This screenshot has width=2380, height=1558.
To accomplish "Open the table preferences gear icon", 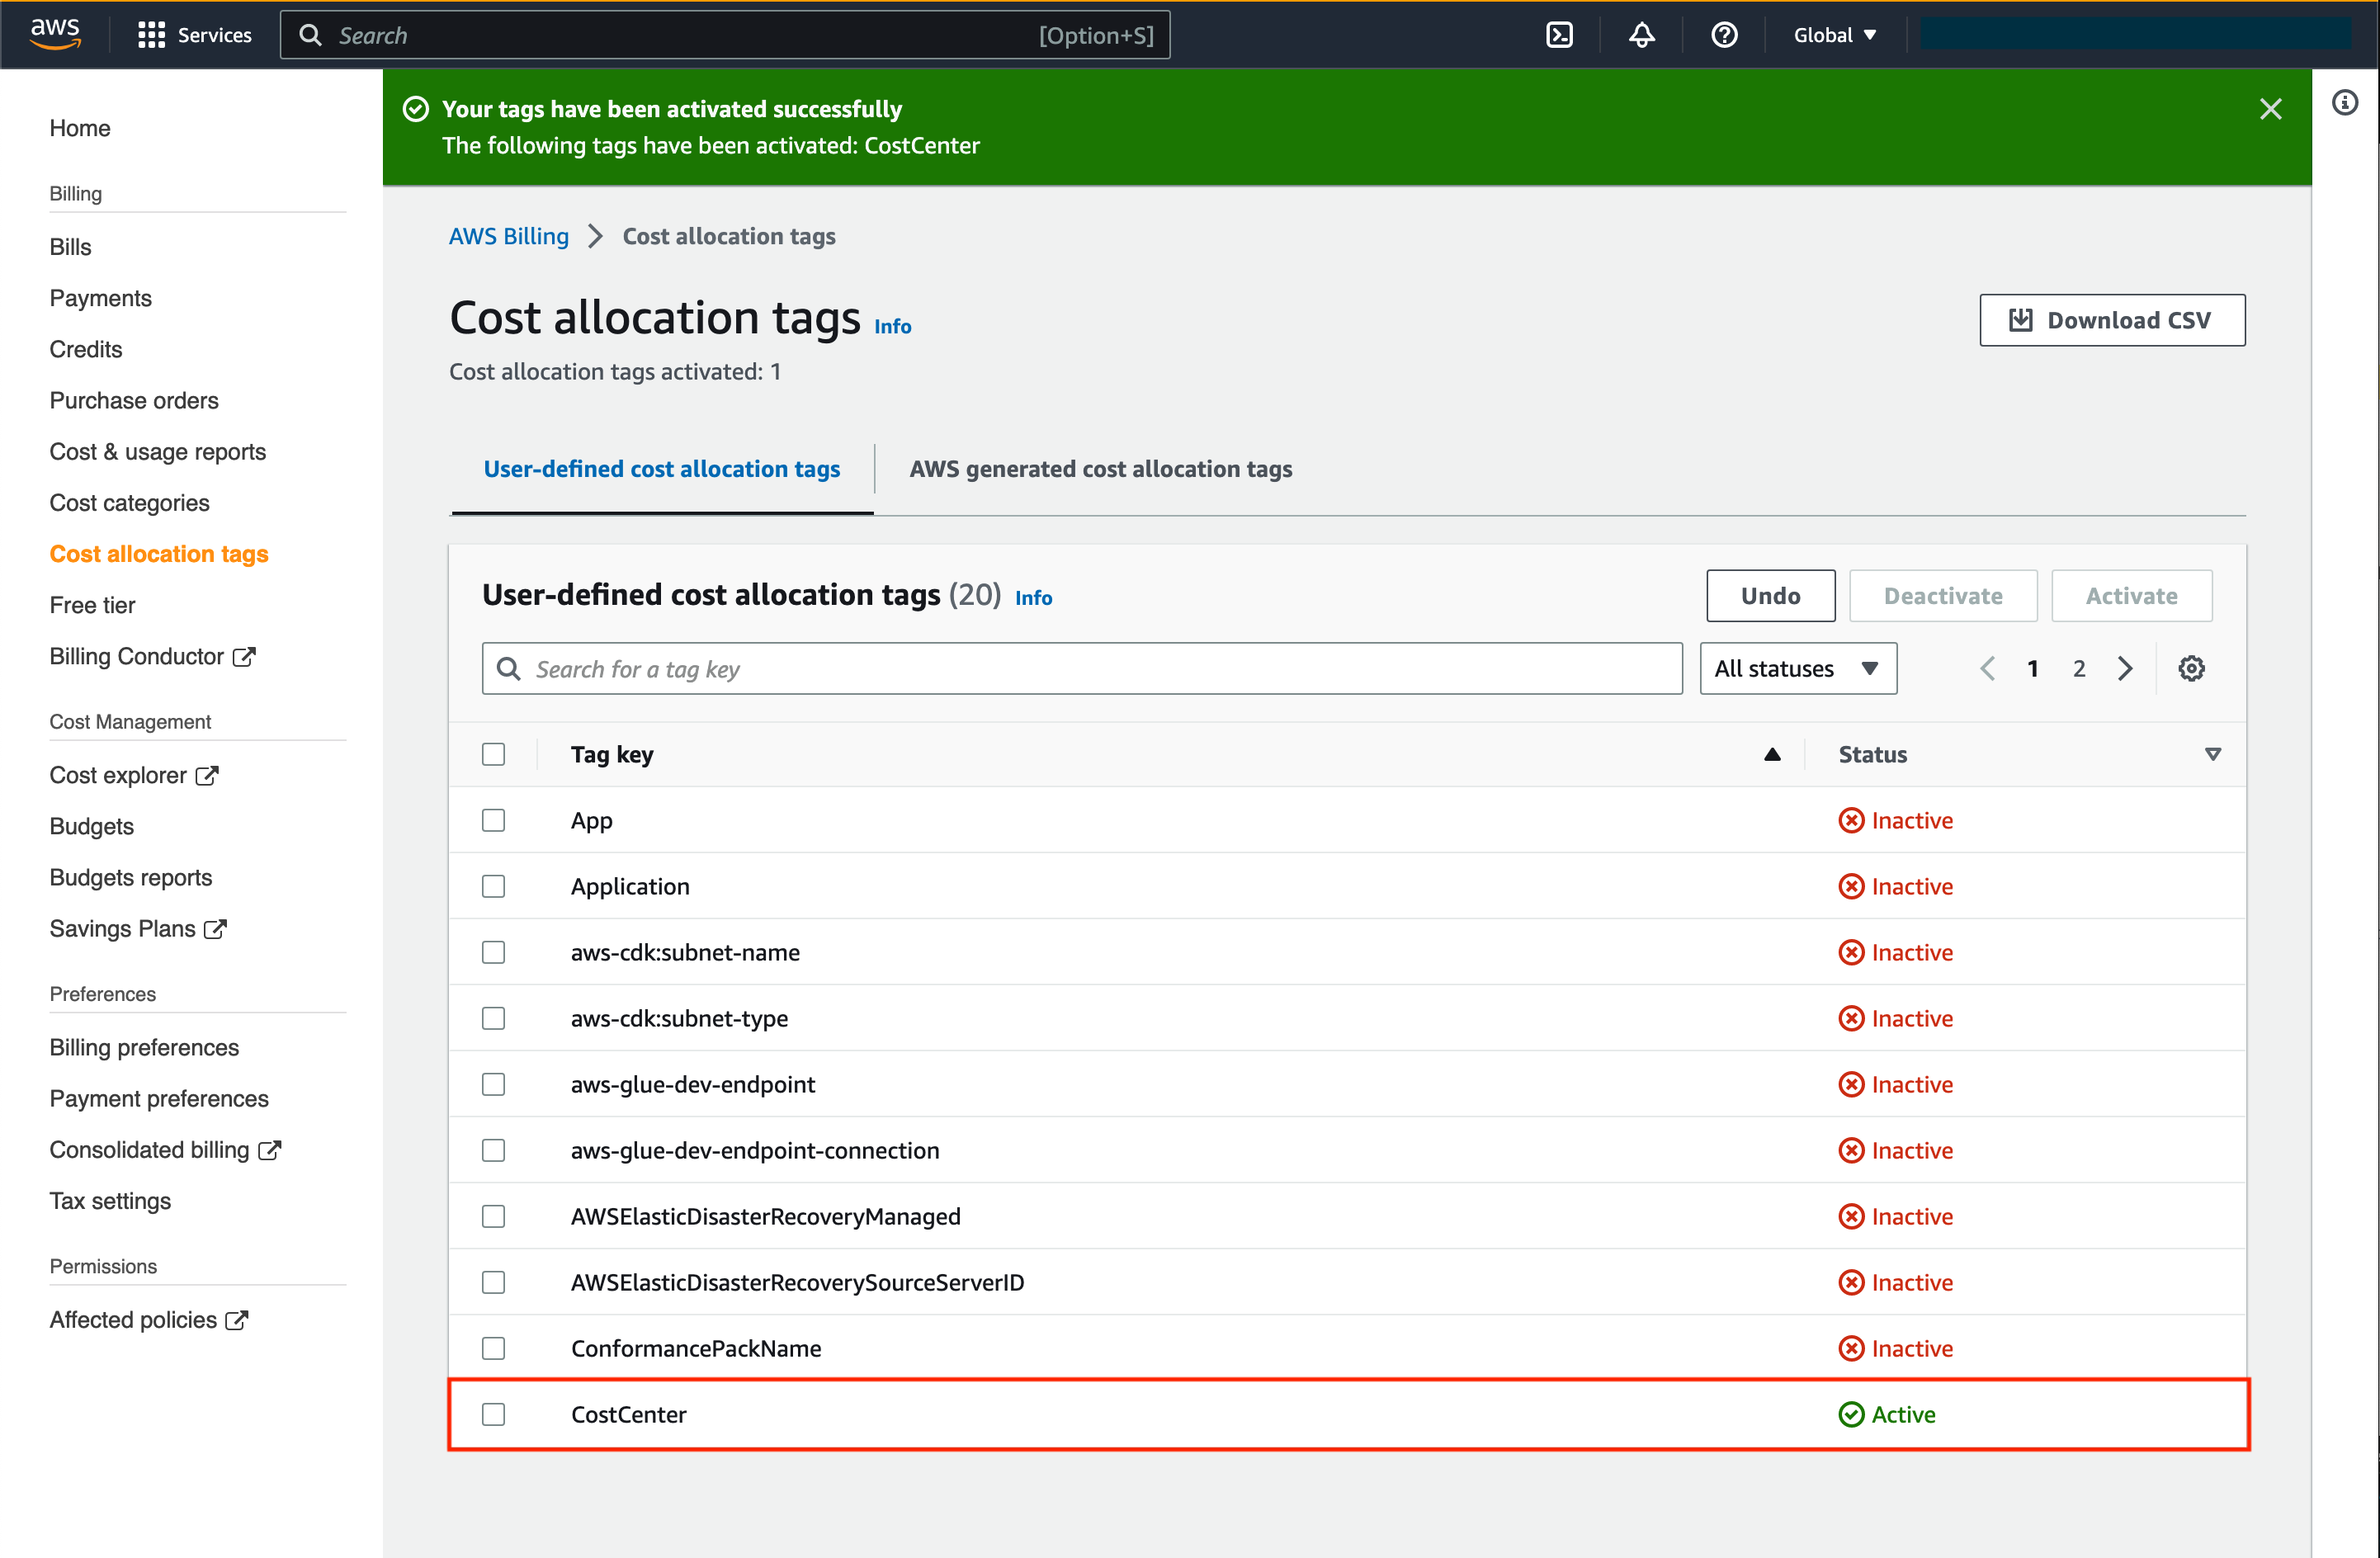I will point(2192,668).
